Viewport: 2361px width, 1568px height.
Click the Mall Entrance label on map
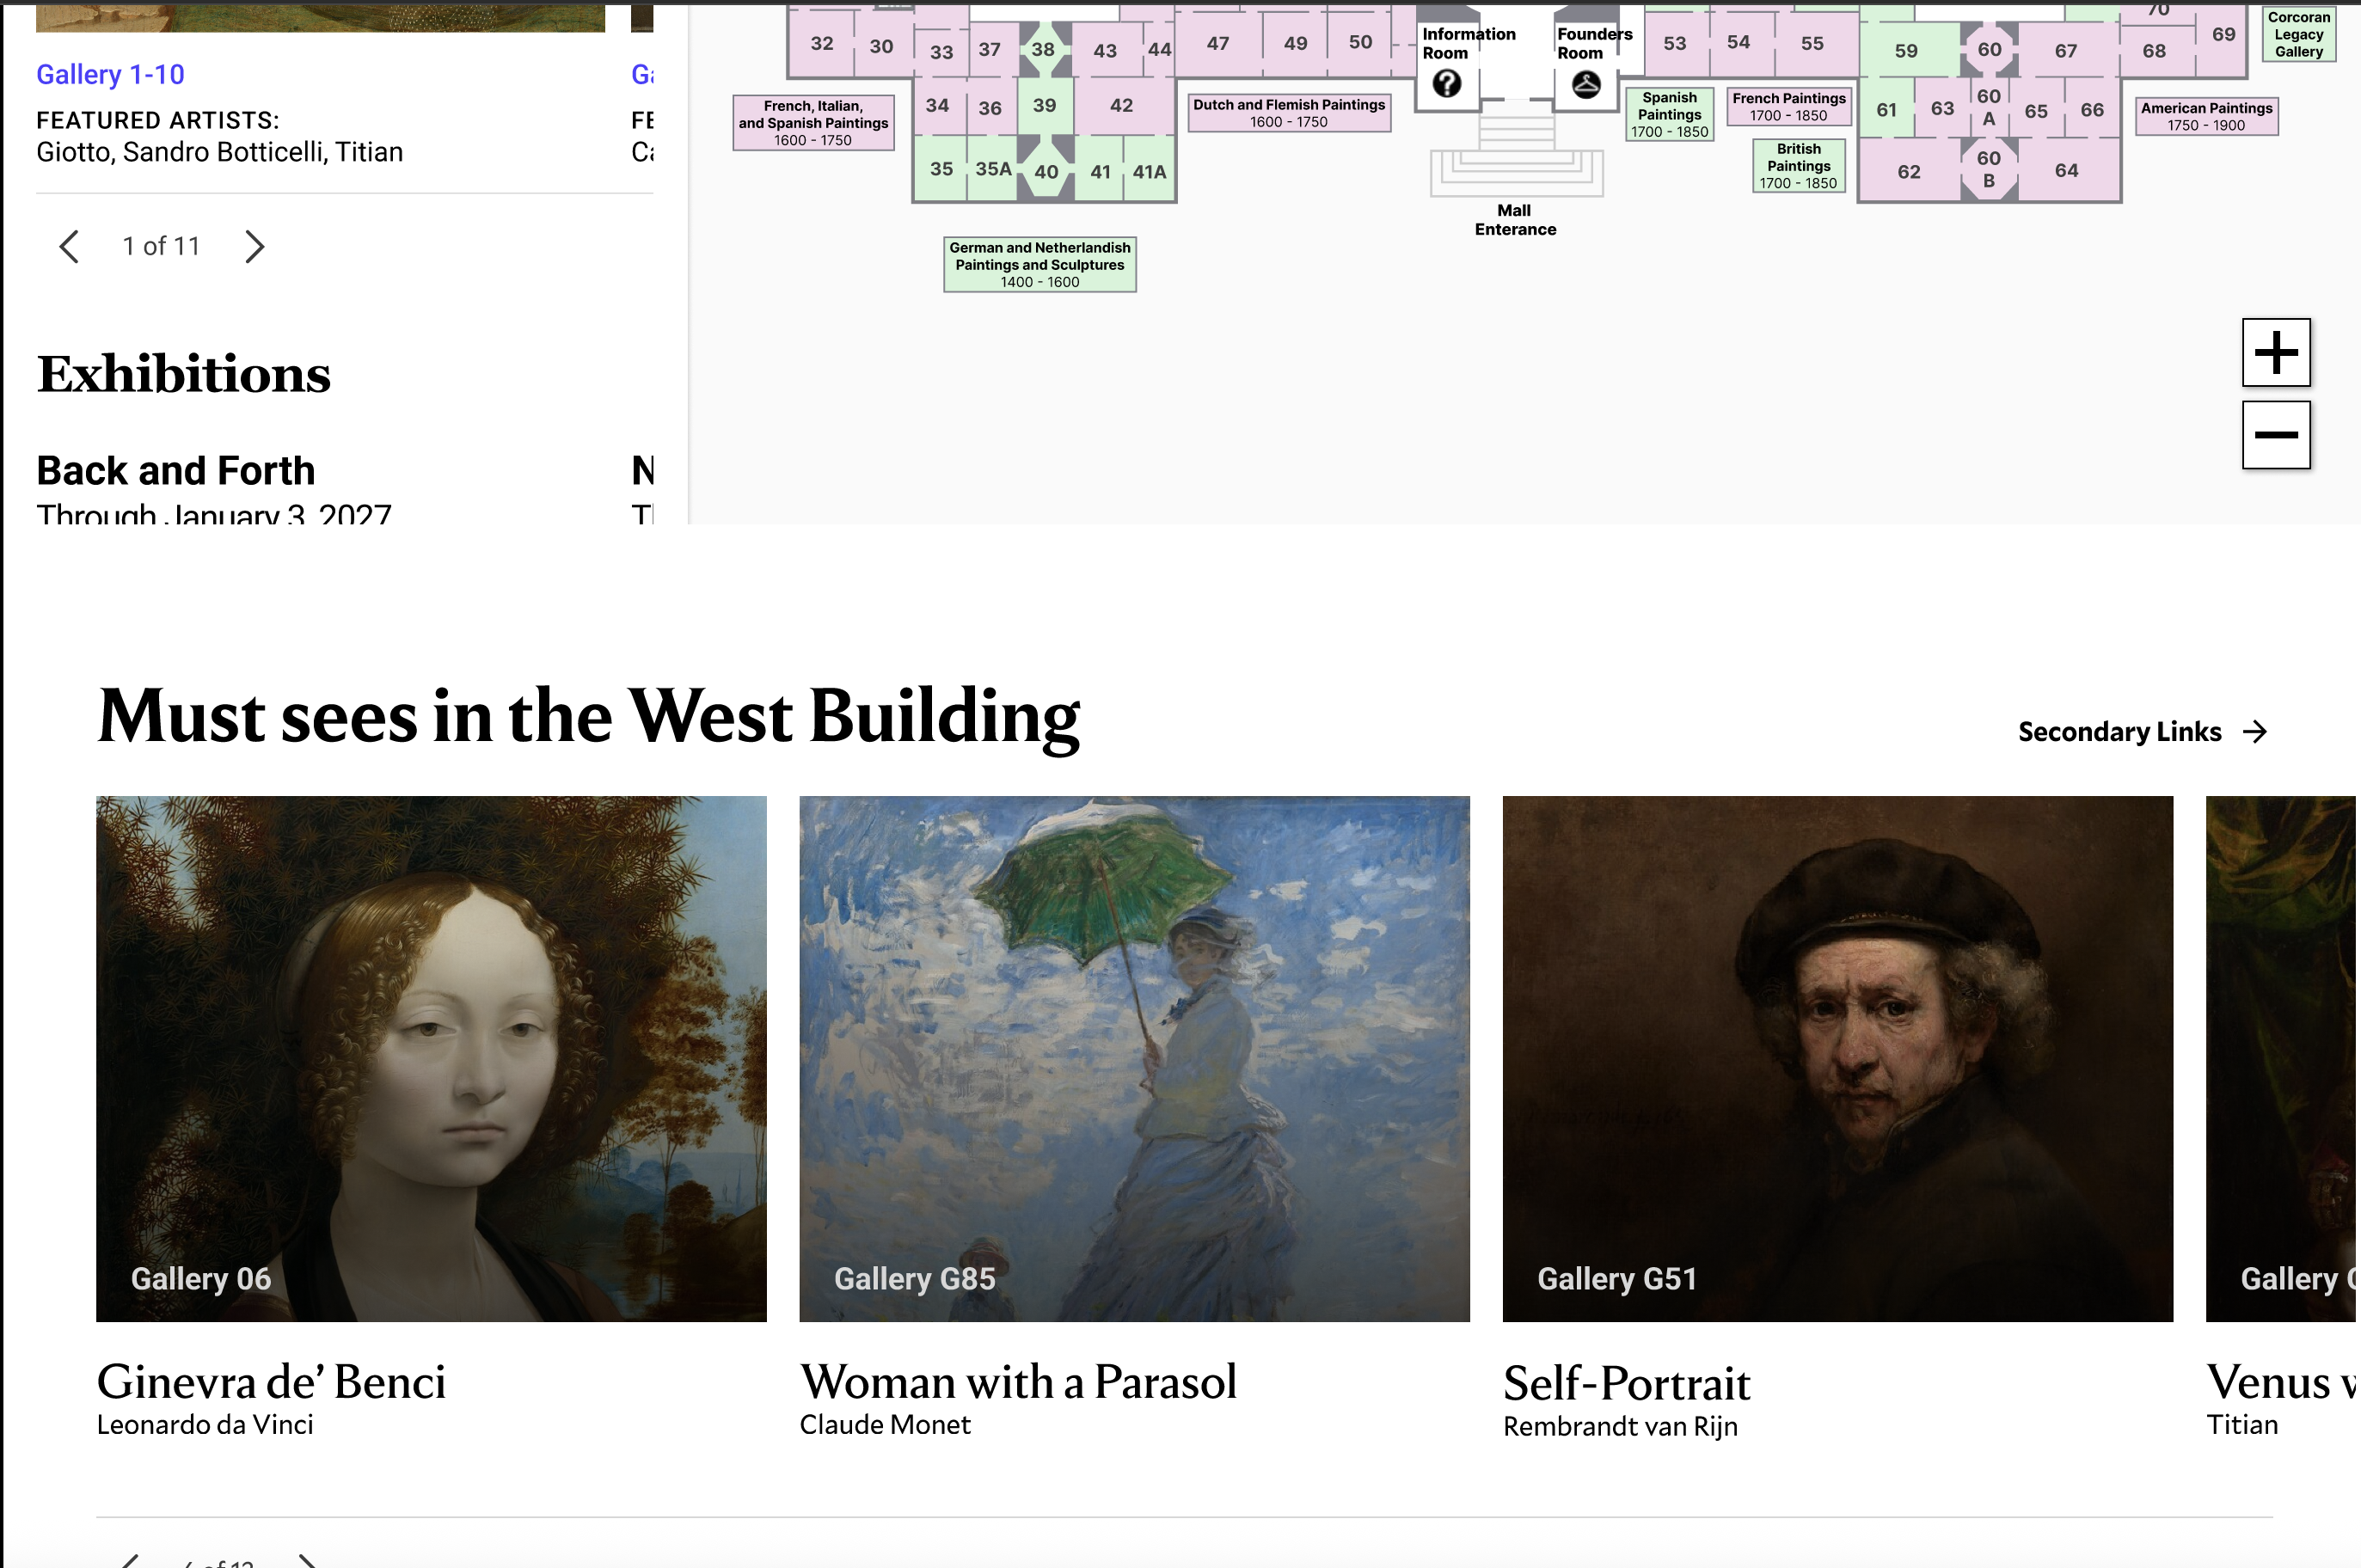[x=1515, y=220]
